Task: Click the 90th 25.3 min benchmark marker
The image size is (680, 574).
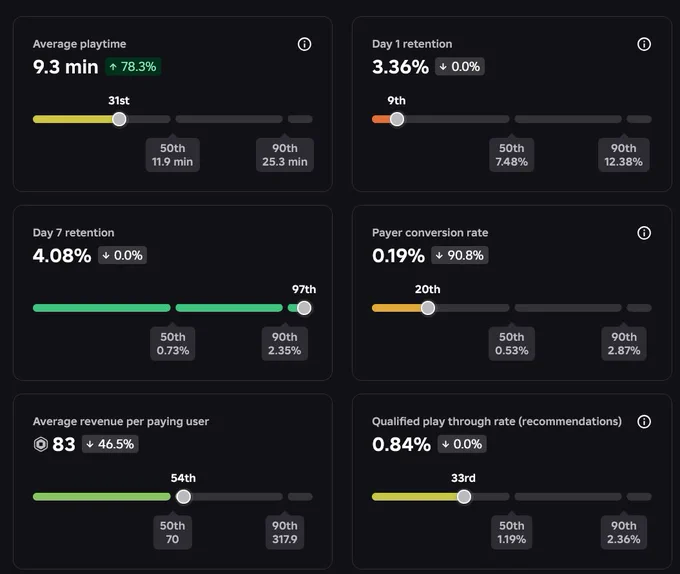Action: 285,154
